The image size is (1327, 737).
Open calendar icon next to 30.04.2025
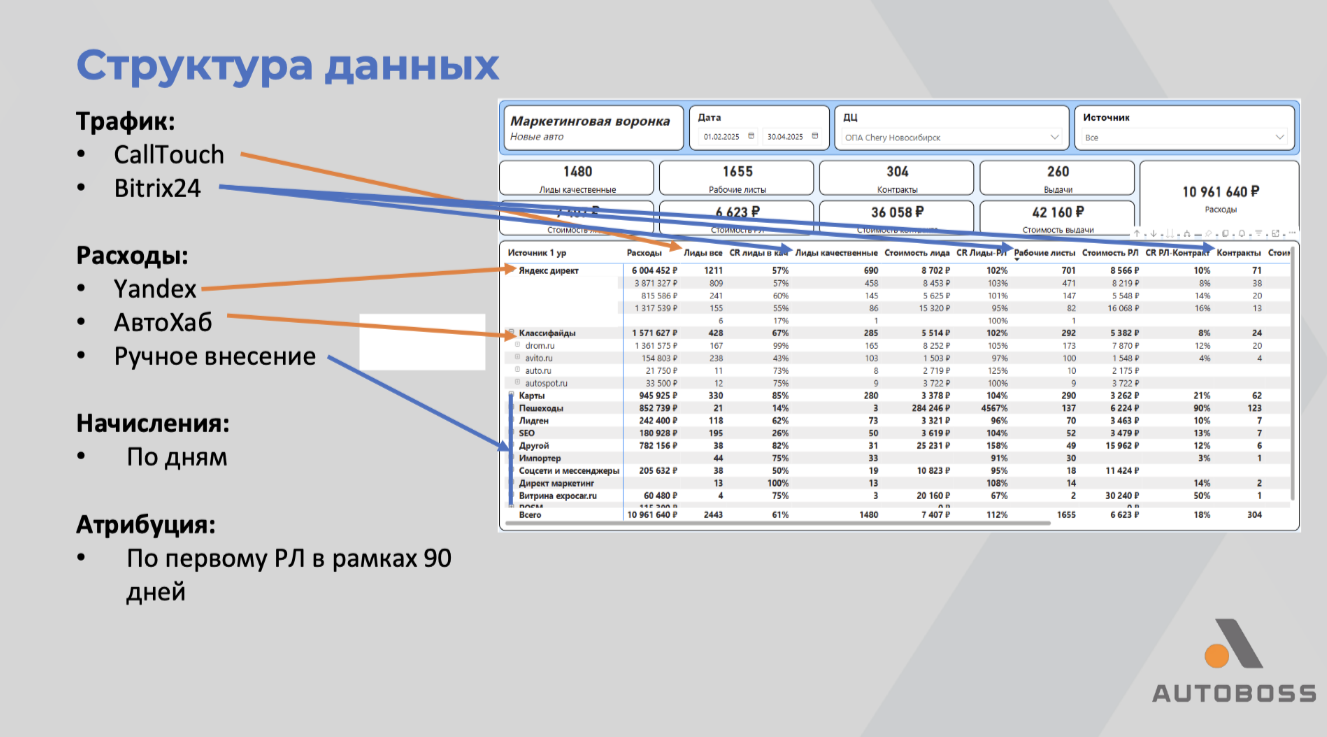pyautogui.click(x=815, y=137)
